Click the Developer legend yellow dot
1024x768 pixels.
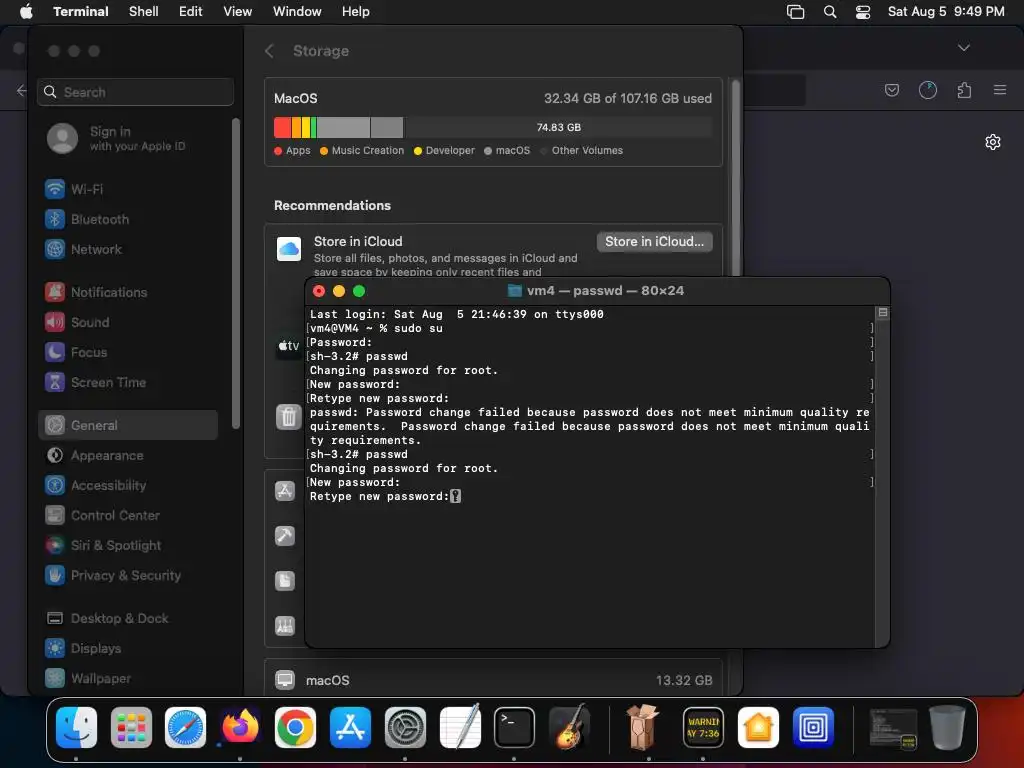tap(418, 151)
